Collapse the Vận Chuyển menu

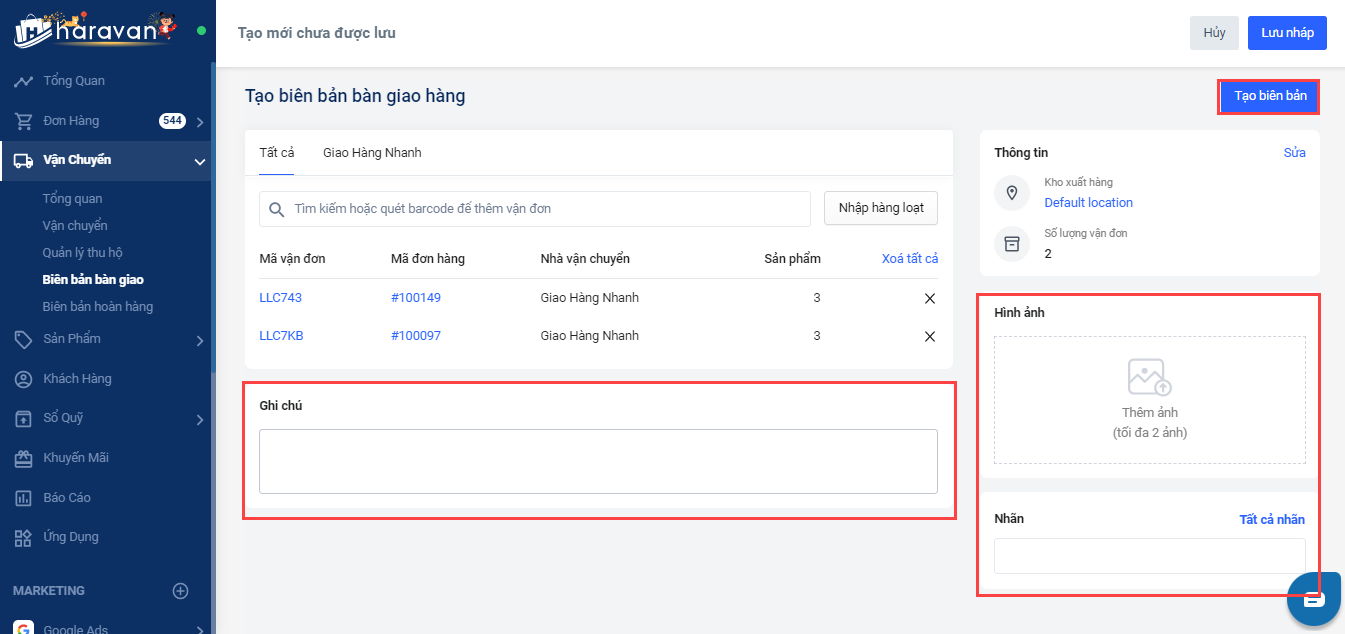tap(199, 161)
